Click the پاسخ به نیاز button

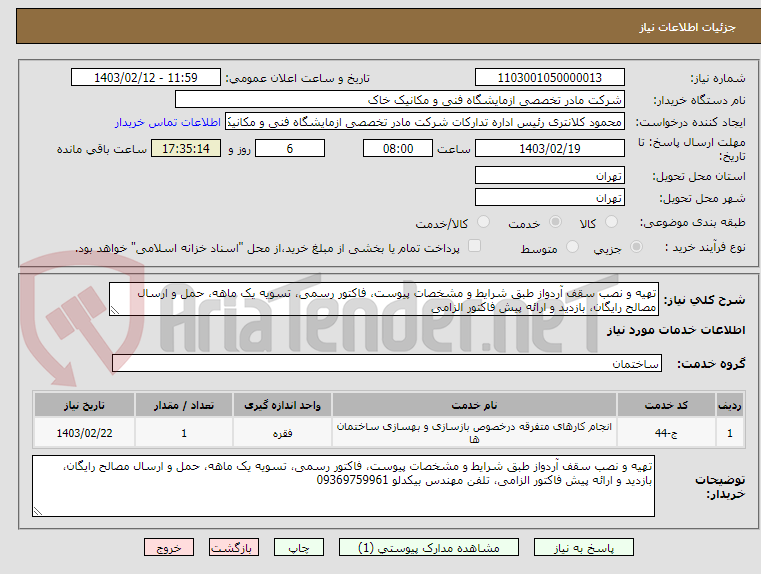click(584, 547)
